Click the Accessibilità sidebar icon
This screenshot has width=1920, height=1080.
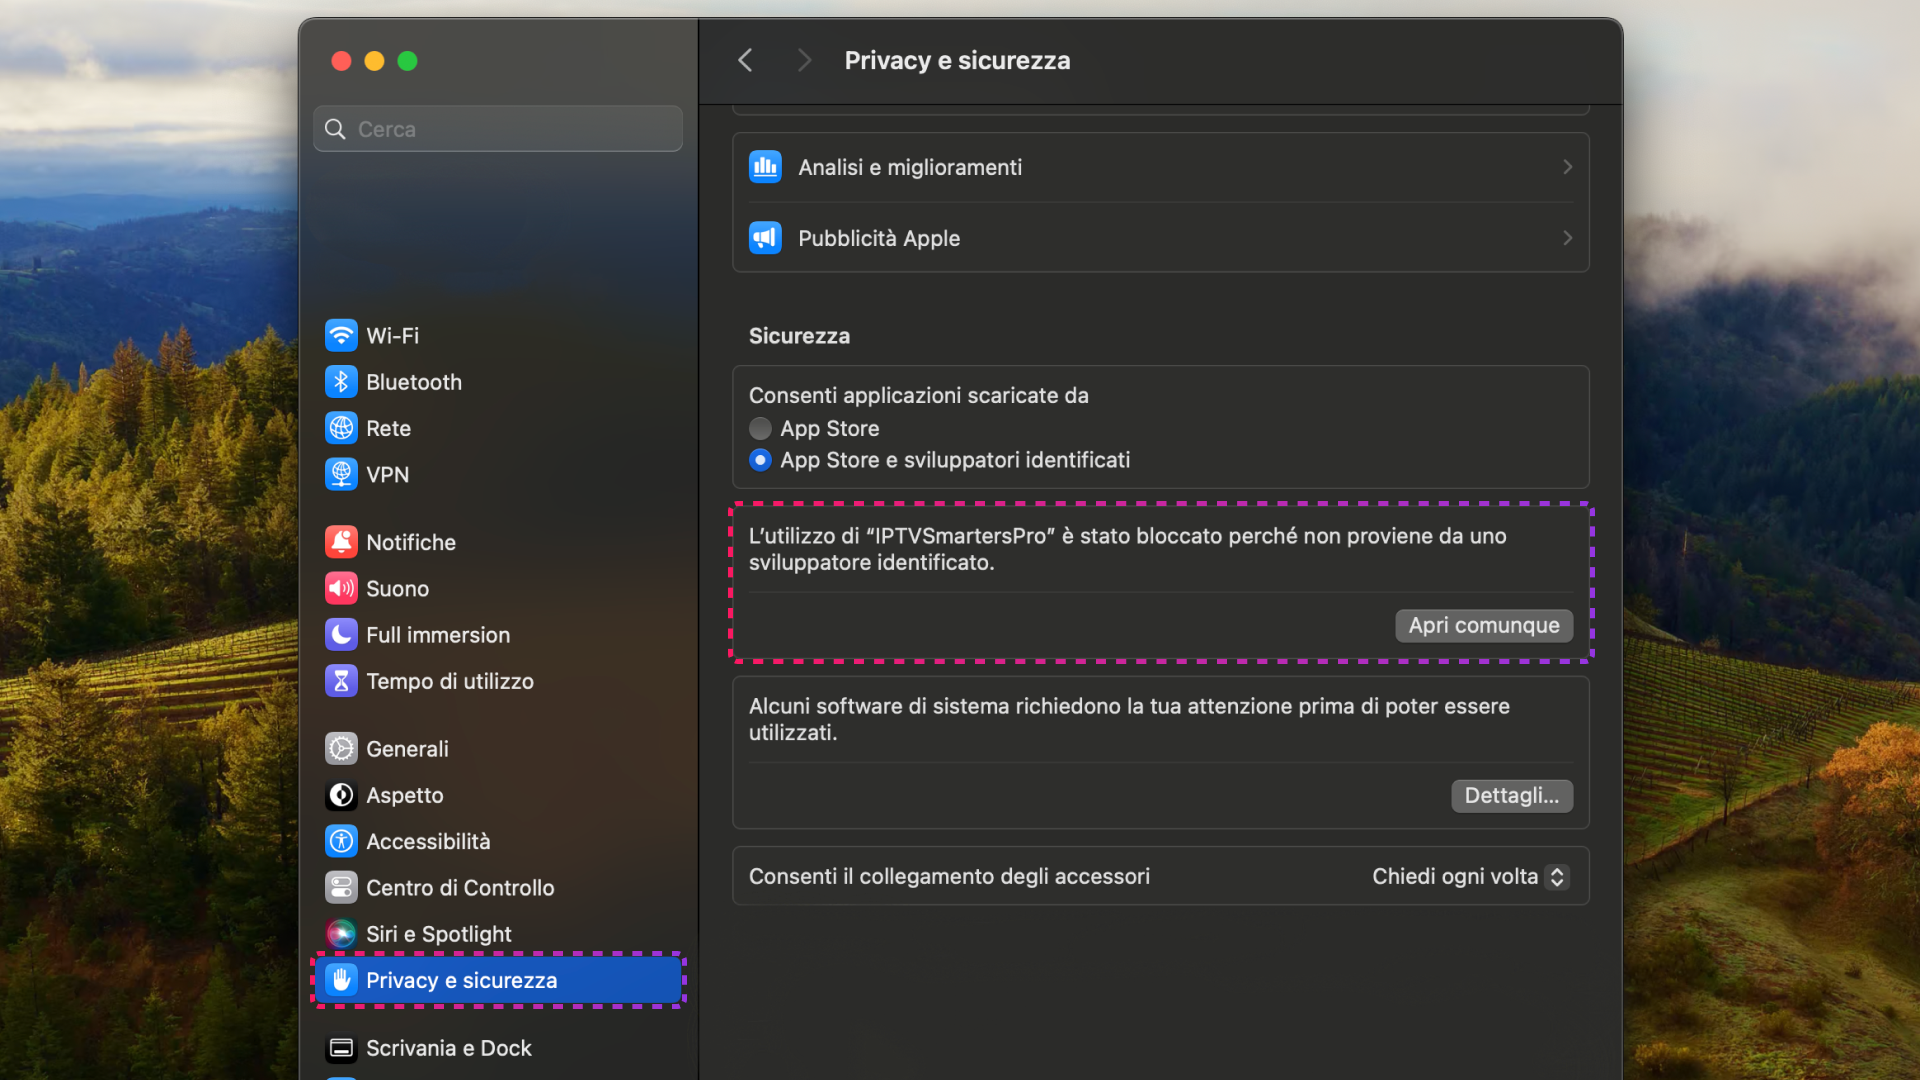point(341,841)
